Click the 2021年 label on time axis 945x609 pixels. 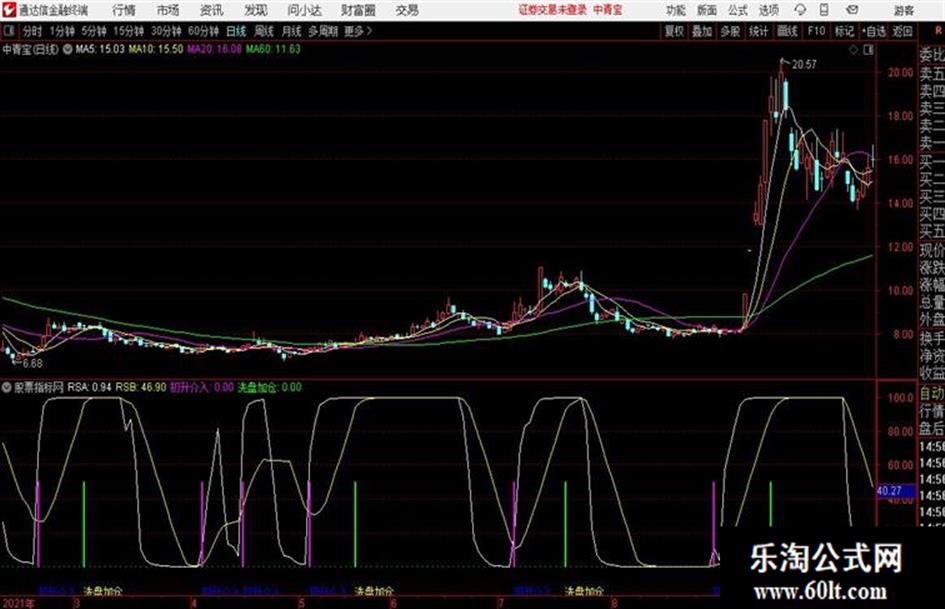[18, 603]
